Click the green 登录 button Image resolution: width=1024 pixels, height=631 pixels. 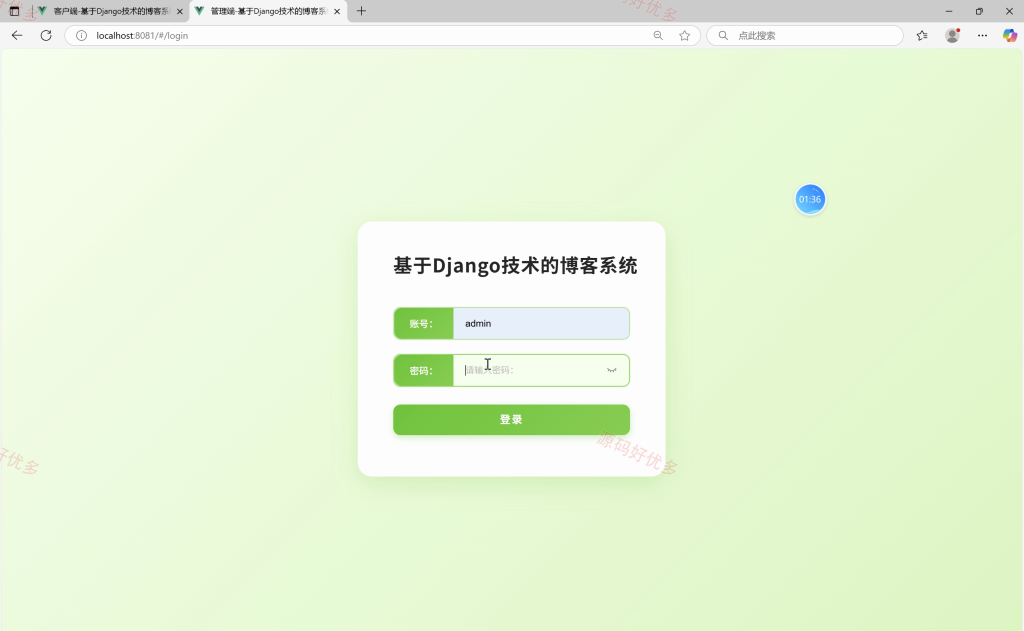pos(511,419)
